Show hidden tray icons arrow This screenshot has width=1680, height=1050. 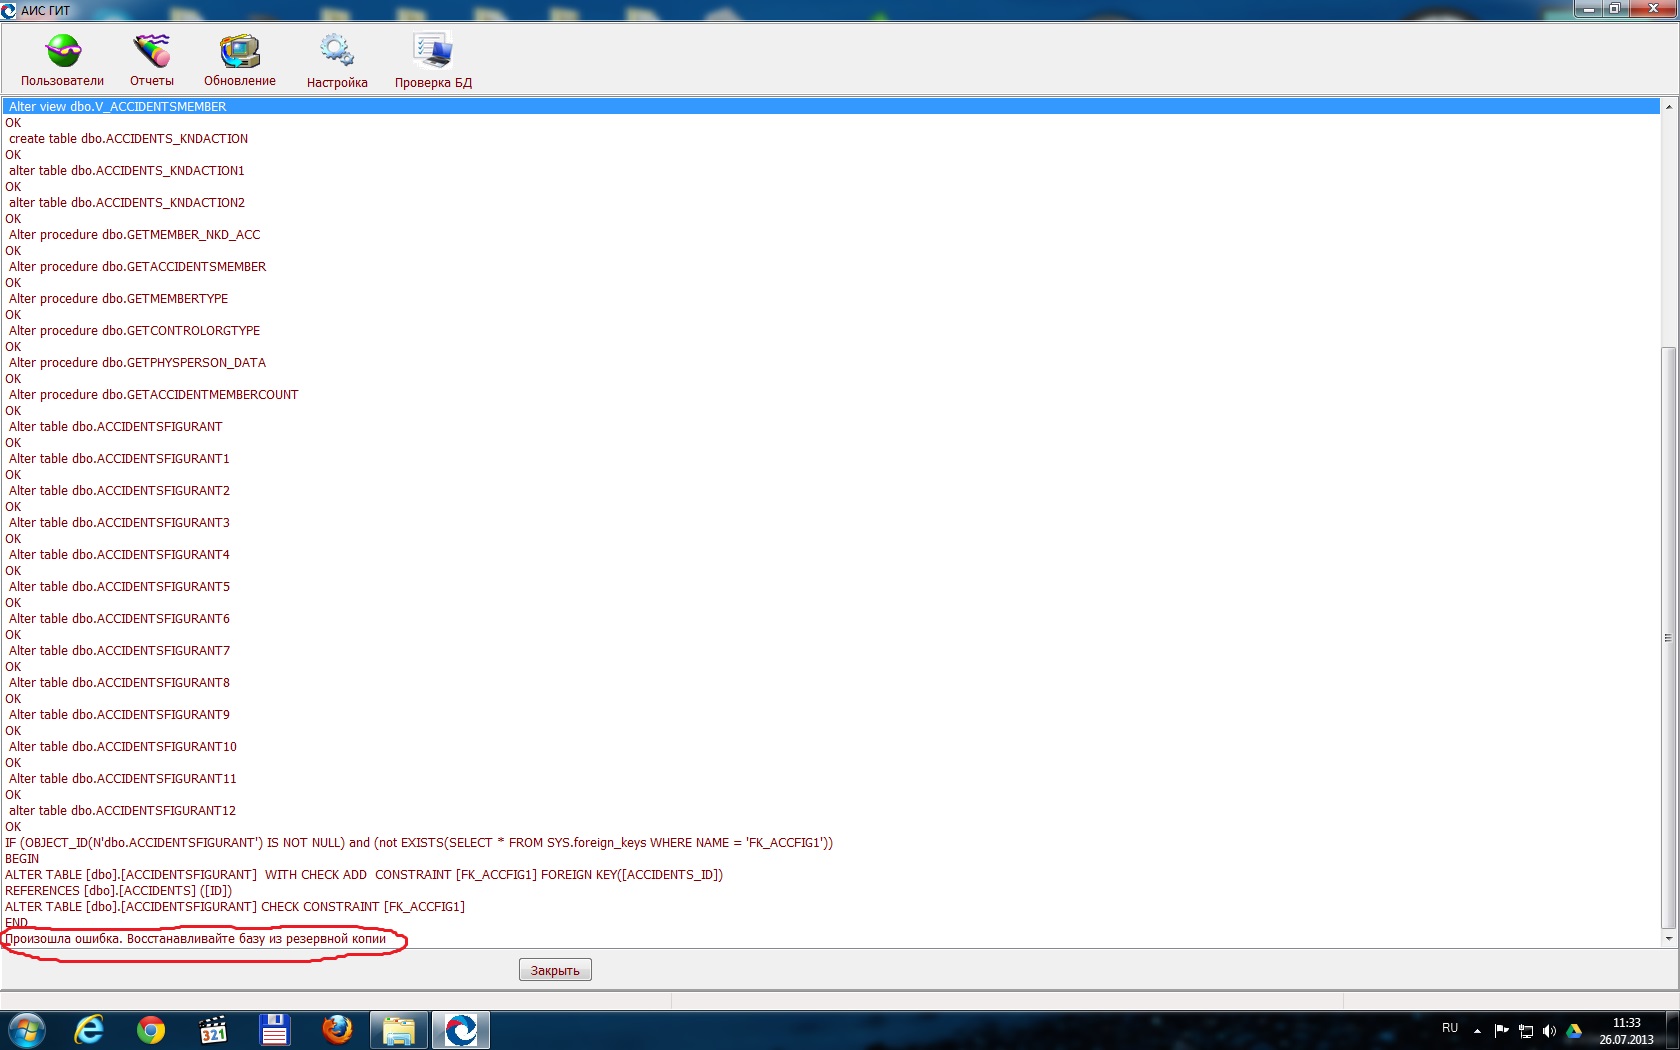click(1477, 1031)
